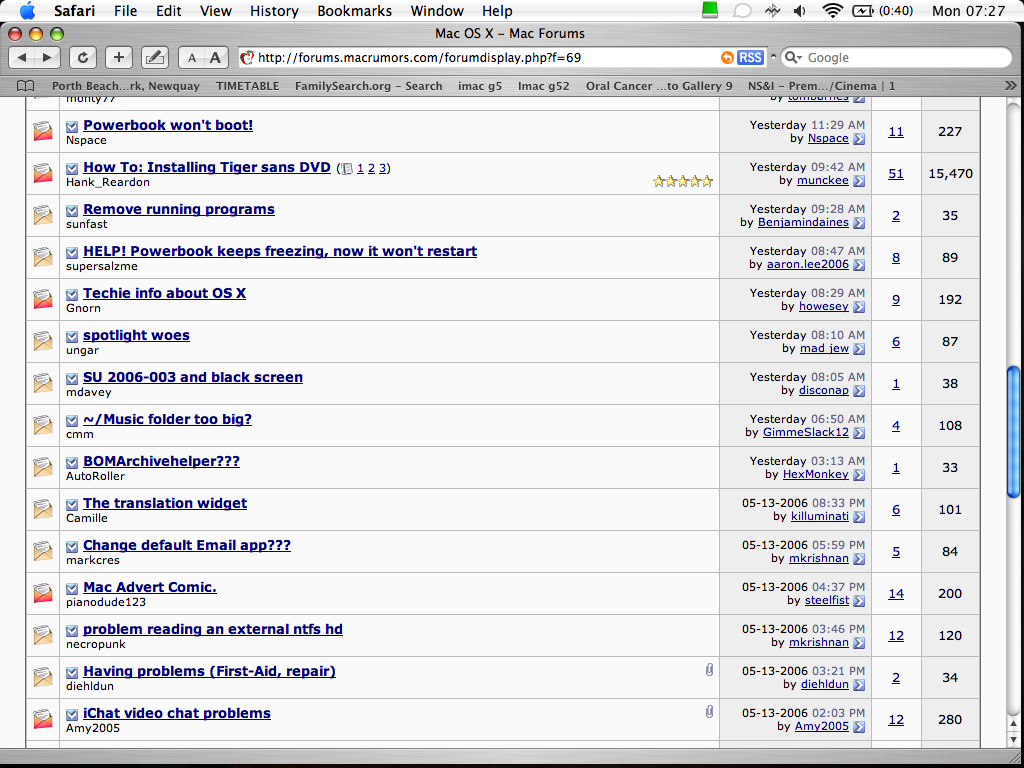Go forward with the Safari forward arrow

[x=47, y=57]
